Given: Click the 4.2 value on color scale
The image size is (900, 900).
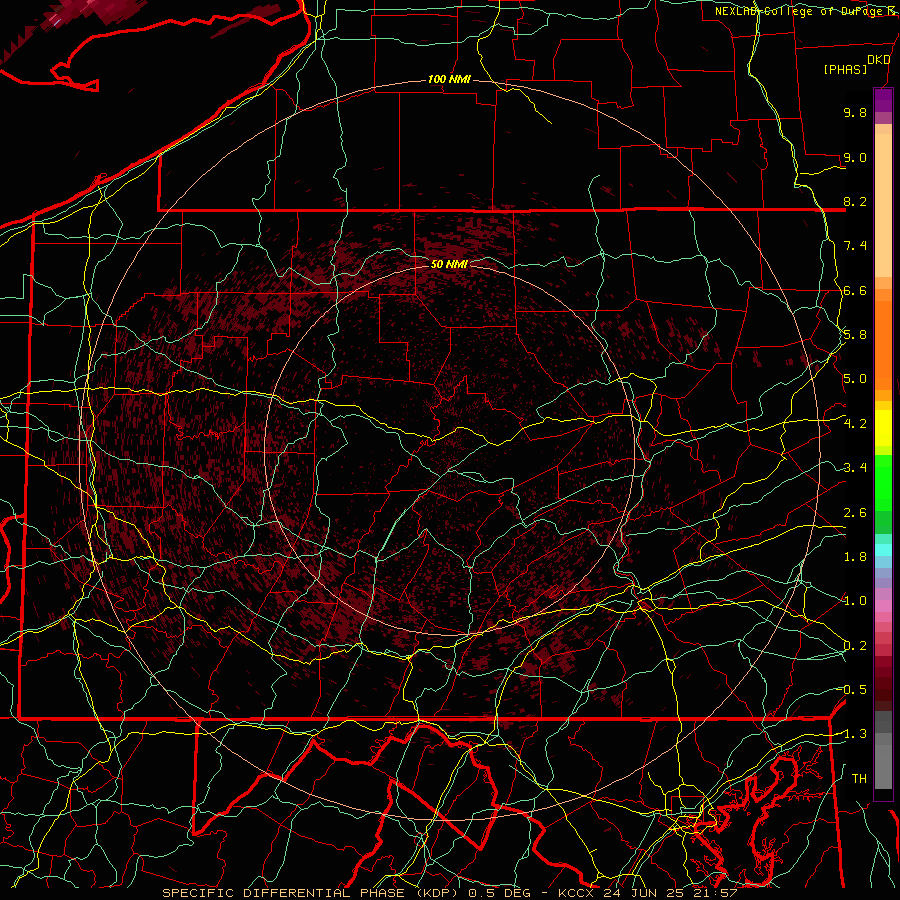Looking at the screenshot, I should pos(855,424).
